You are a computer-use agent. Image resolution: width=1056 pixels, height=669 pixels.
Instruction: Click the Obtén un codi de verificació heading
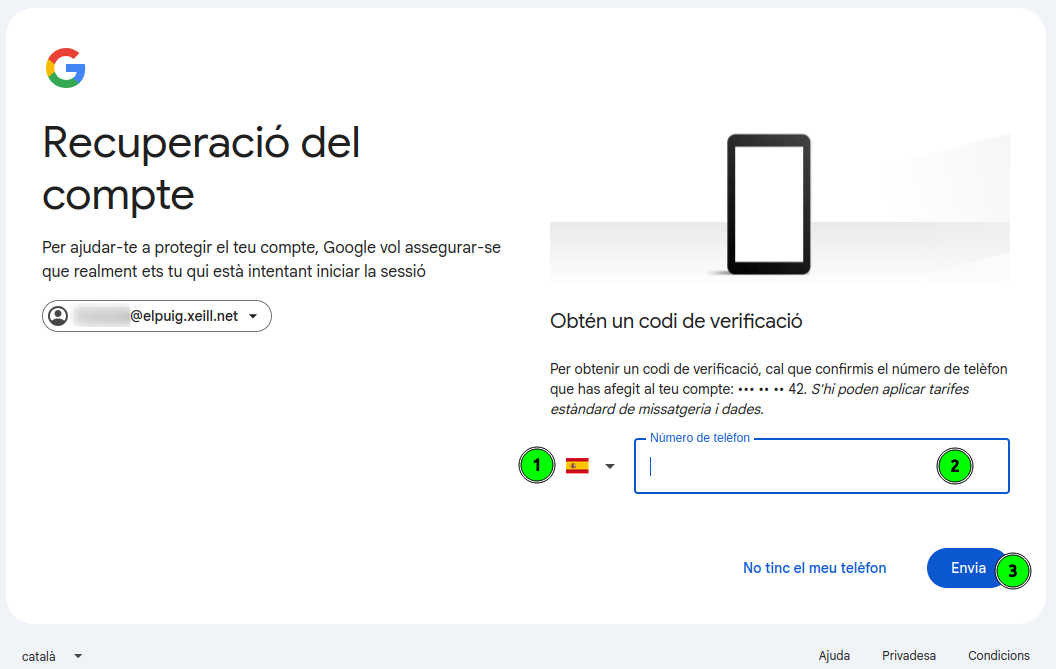676,321
